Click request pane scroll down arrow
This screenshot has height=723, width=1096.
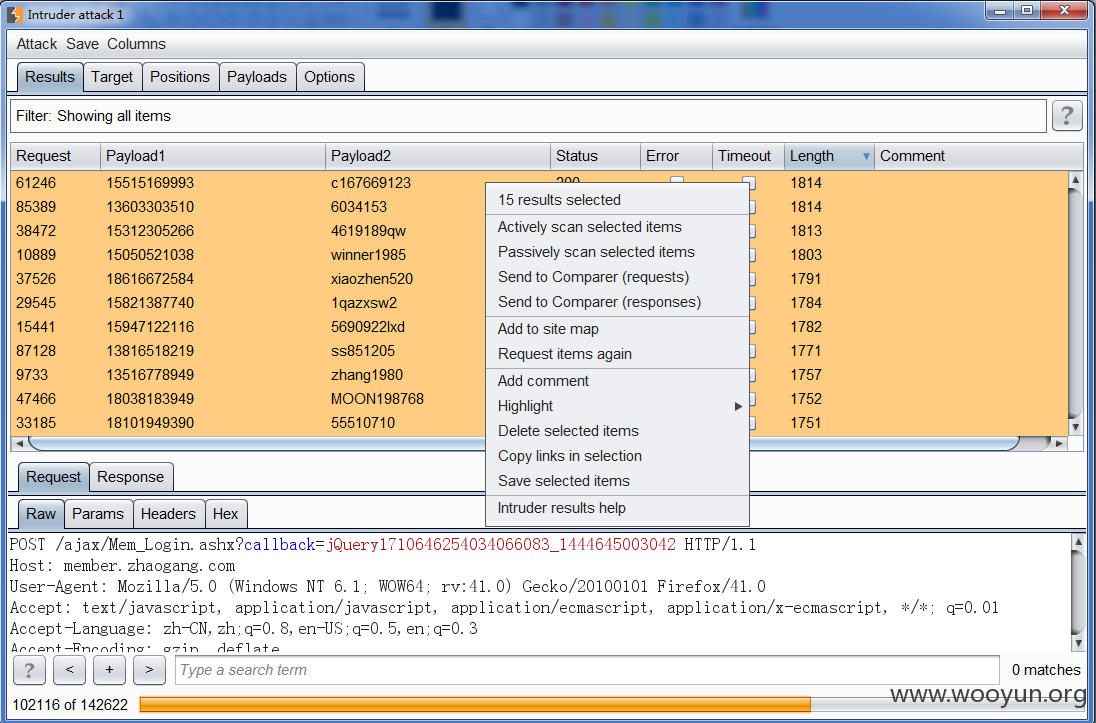coord(1077,643)
